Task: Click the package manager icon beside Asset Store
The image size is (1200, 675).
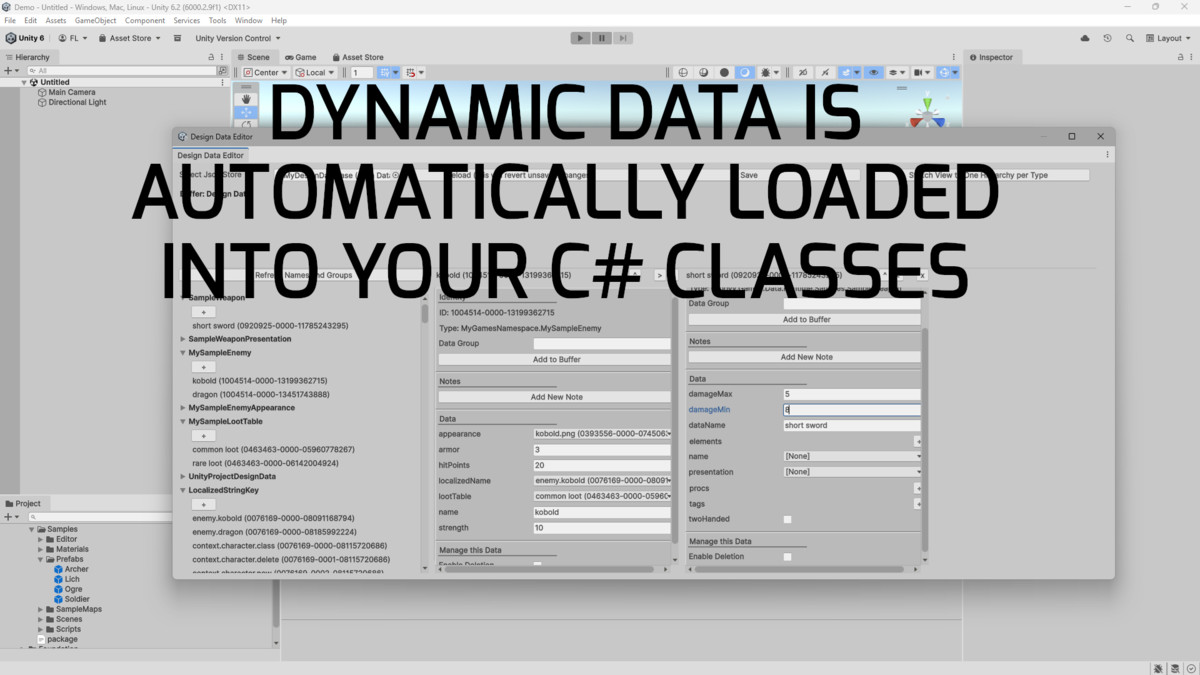Action: 178,38
